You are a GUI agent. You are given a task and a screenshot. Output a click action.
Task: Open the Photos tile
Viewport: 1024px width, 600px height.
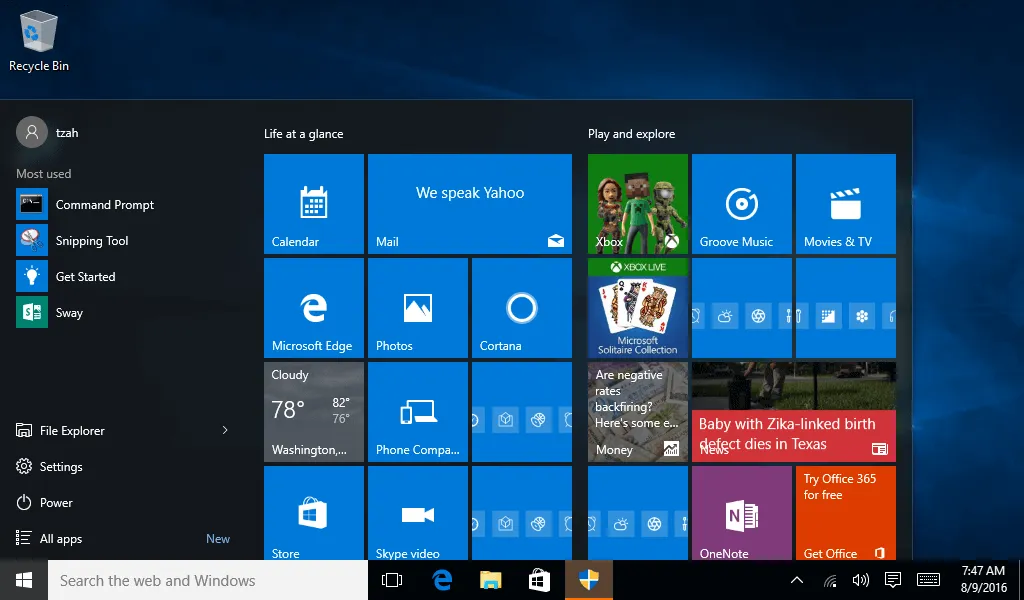[x=417, y=308]
